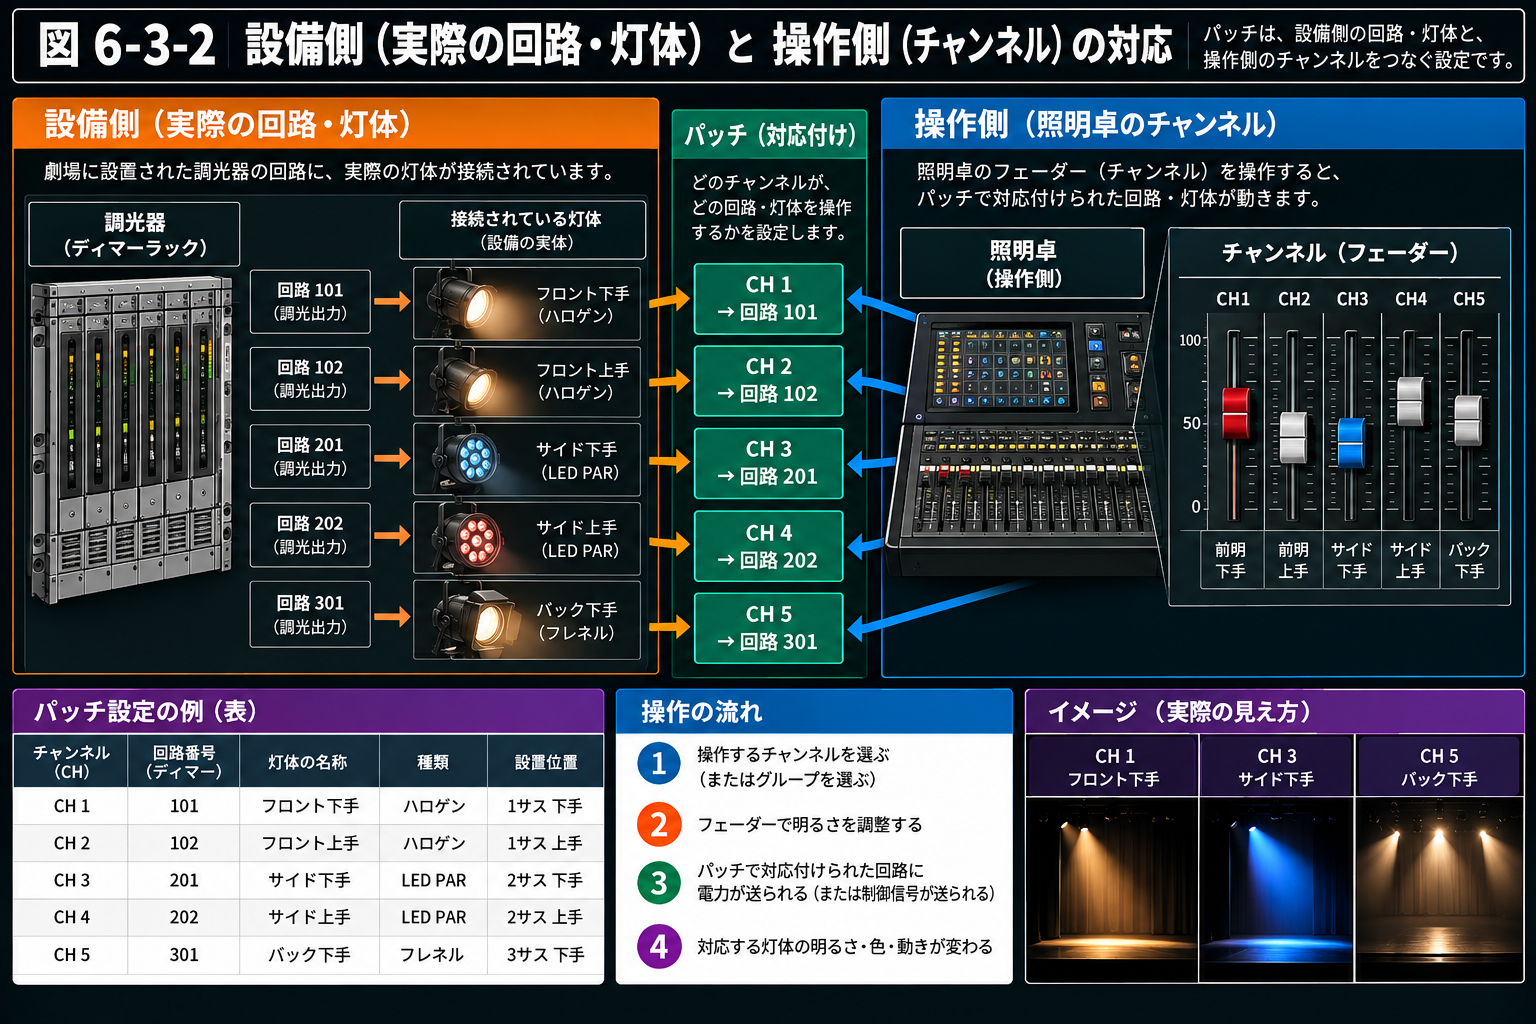The image size is (1536, 1024).
Task: Click the フレネル cell in the patch table
Action: (433, 955)
